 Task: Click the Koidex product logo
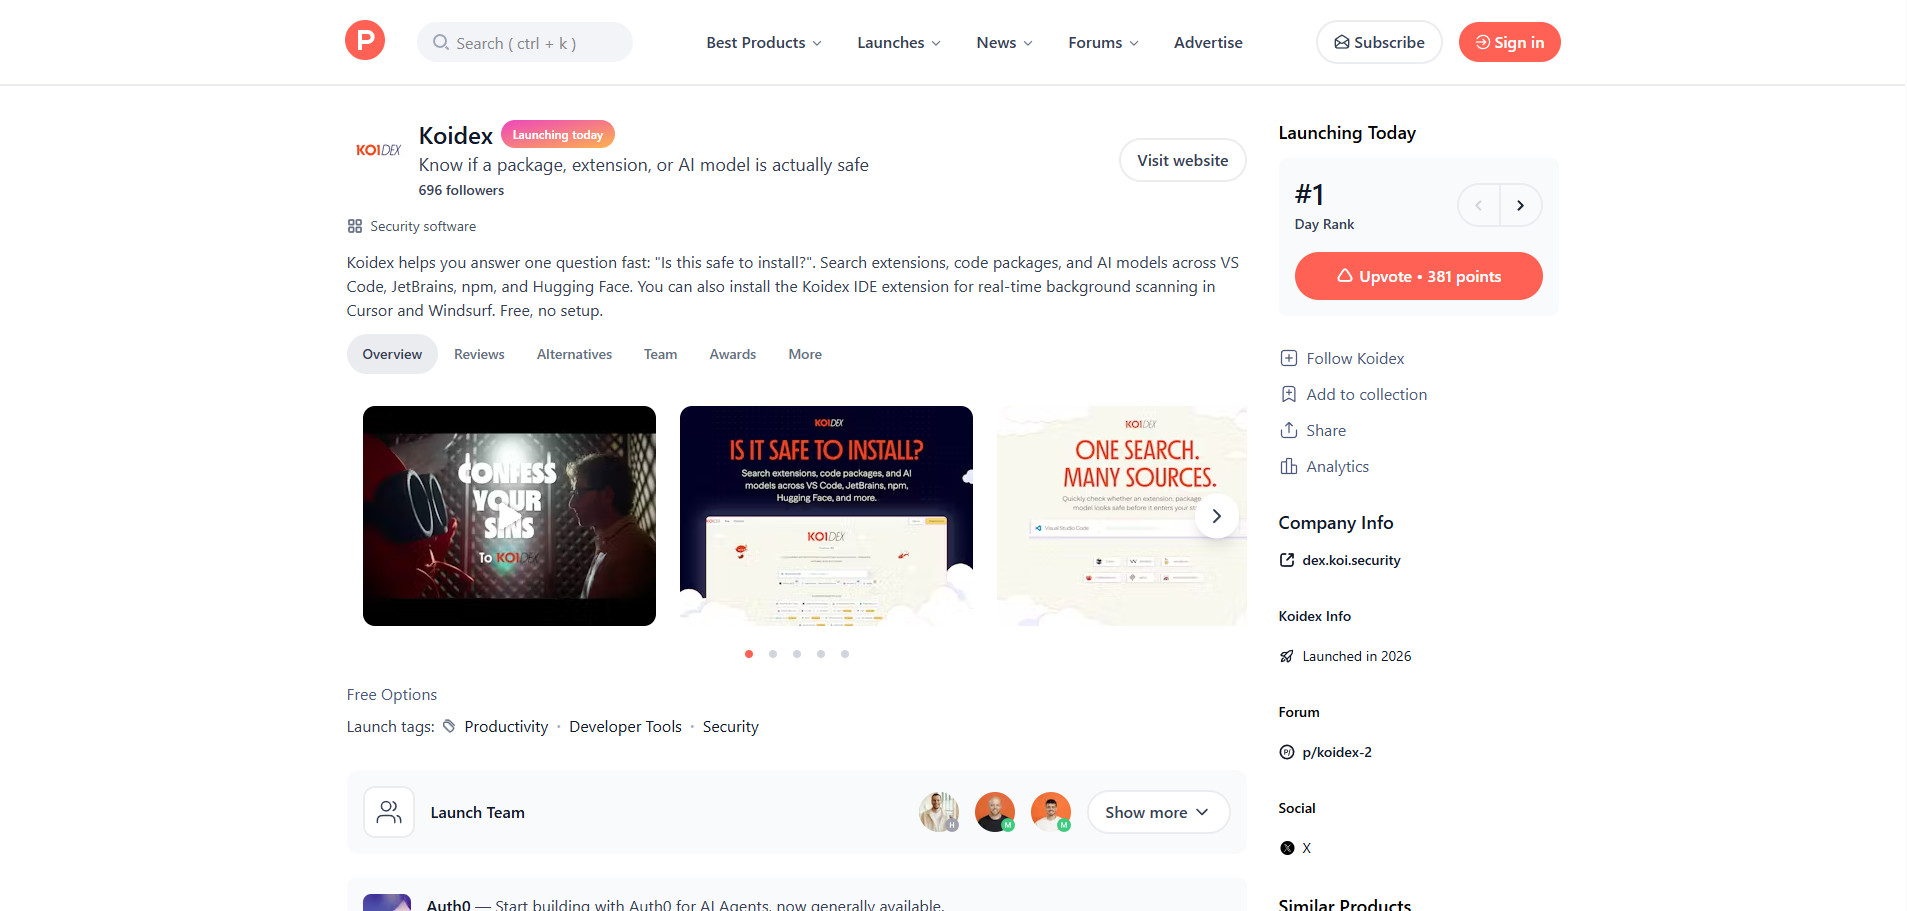click(378, 150)
